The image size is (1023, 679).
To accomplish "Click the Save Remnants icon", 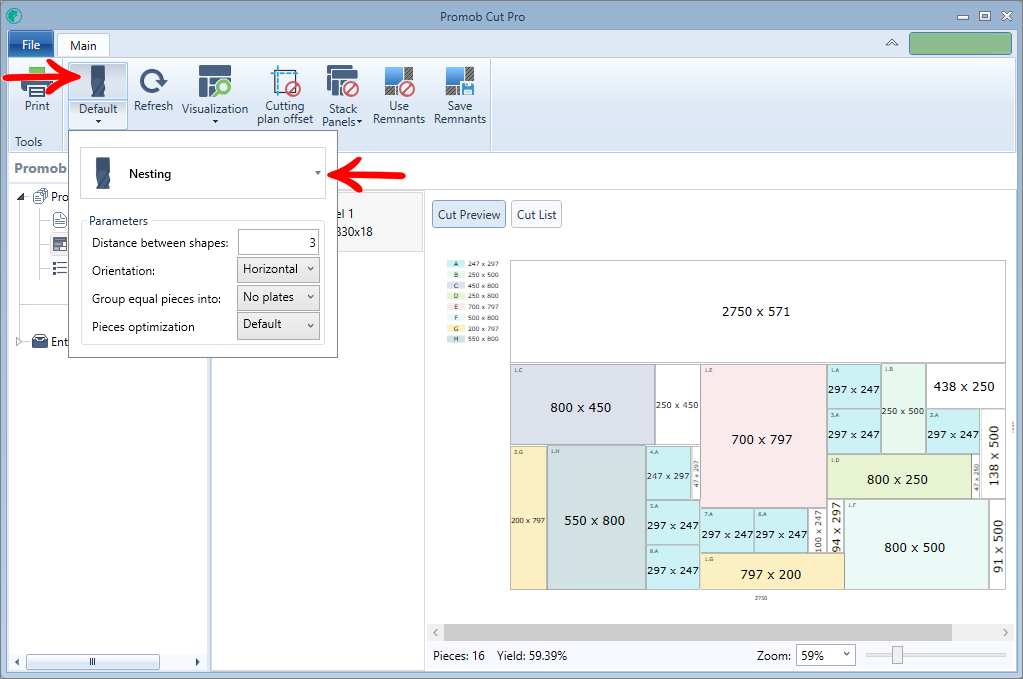I will (460, 82).
